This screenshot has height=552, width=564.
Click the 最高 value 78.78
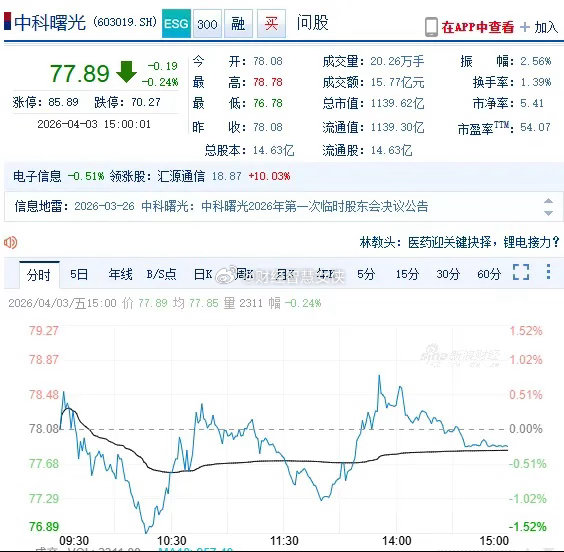pos(268,82)
